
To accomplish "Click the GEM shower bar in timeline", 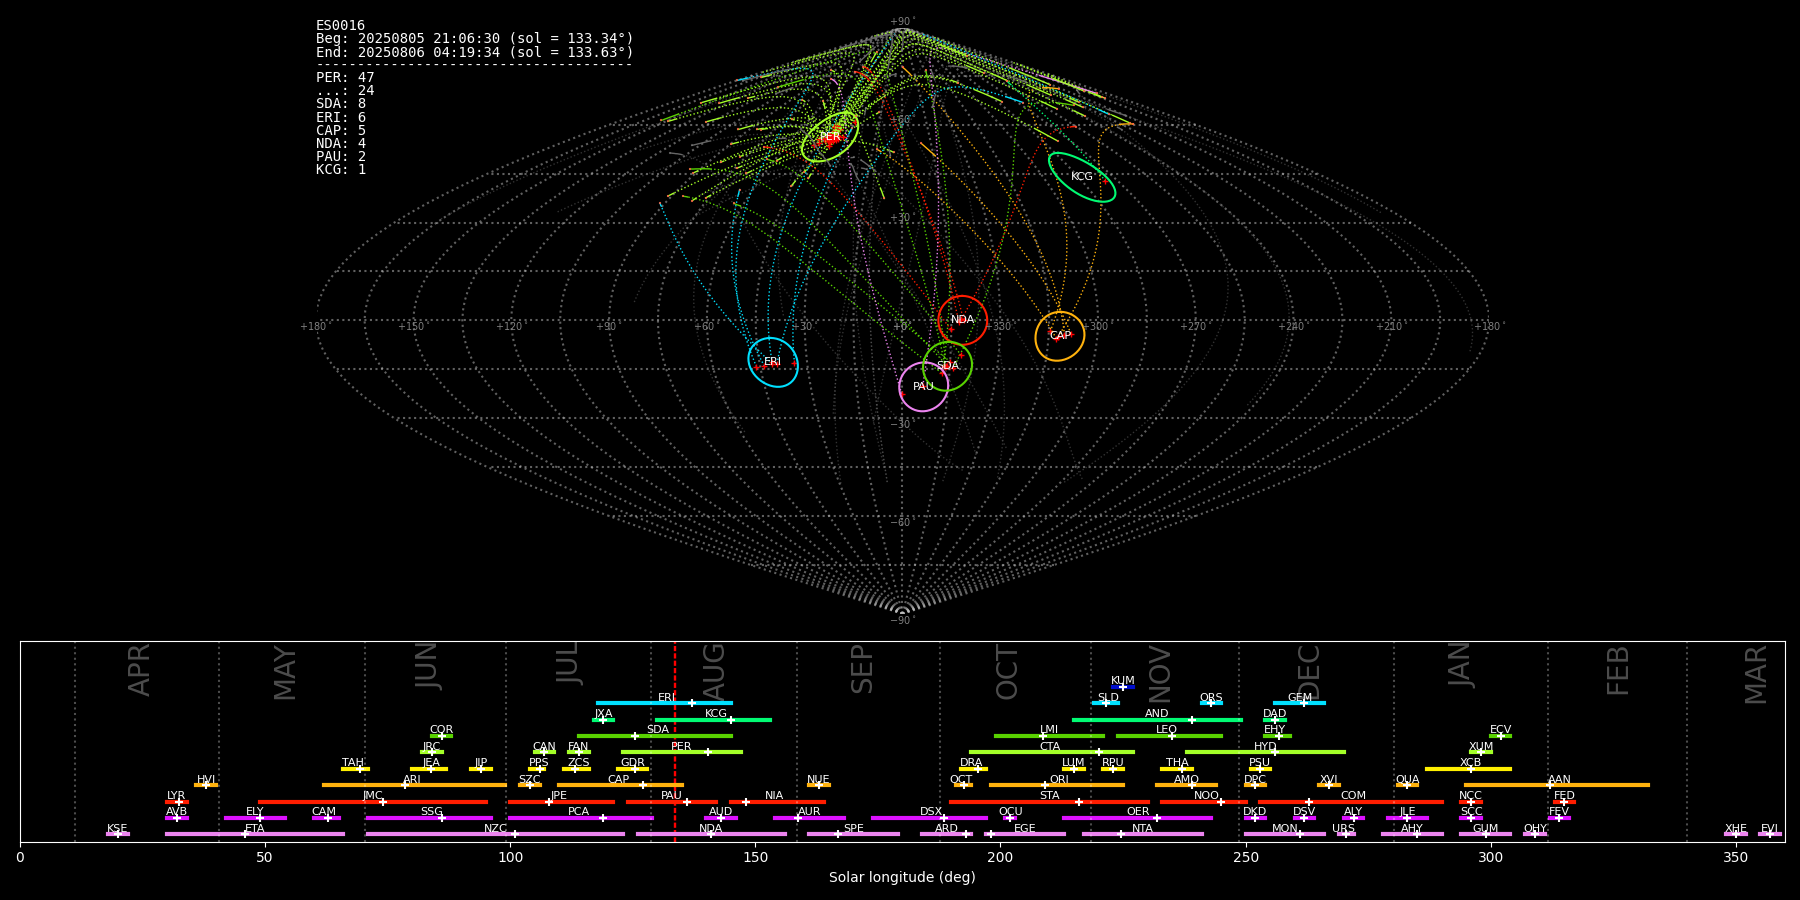I will tap(1299, 703).
